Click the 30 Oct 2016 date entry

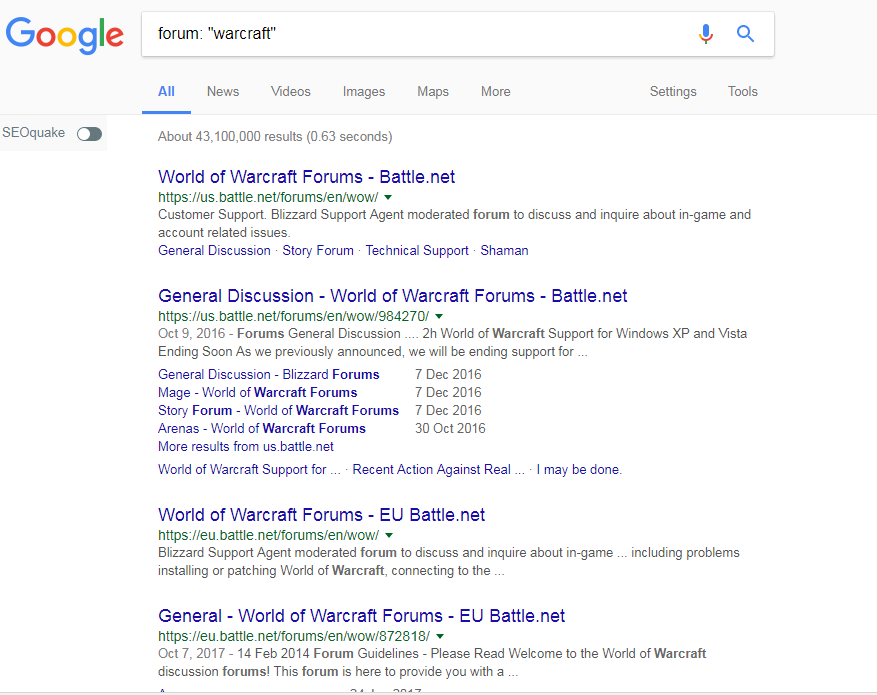tap(450, 428)
